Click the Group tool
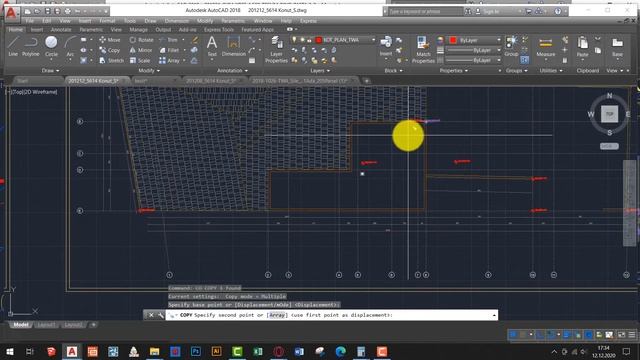 pyautogui.click(x=511, y=46)
